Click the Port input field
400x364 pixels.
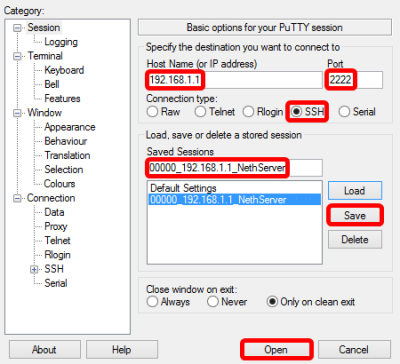click(x=355, y=80)
